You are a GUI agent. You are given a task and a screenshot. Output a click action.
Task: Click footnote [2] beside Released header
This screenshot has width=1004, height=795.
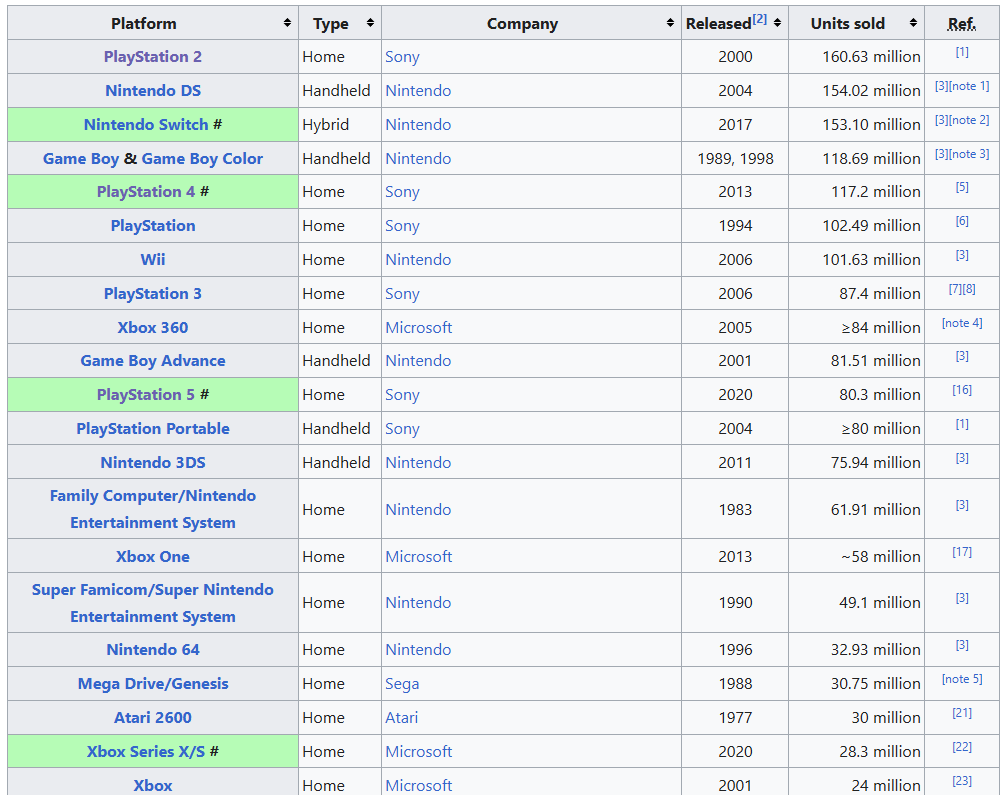coord(760,19)
